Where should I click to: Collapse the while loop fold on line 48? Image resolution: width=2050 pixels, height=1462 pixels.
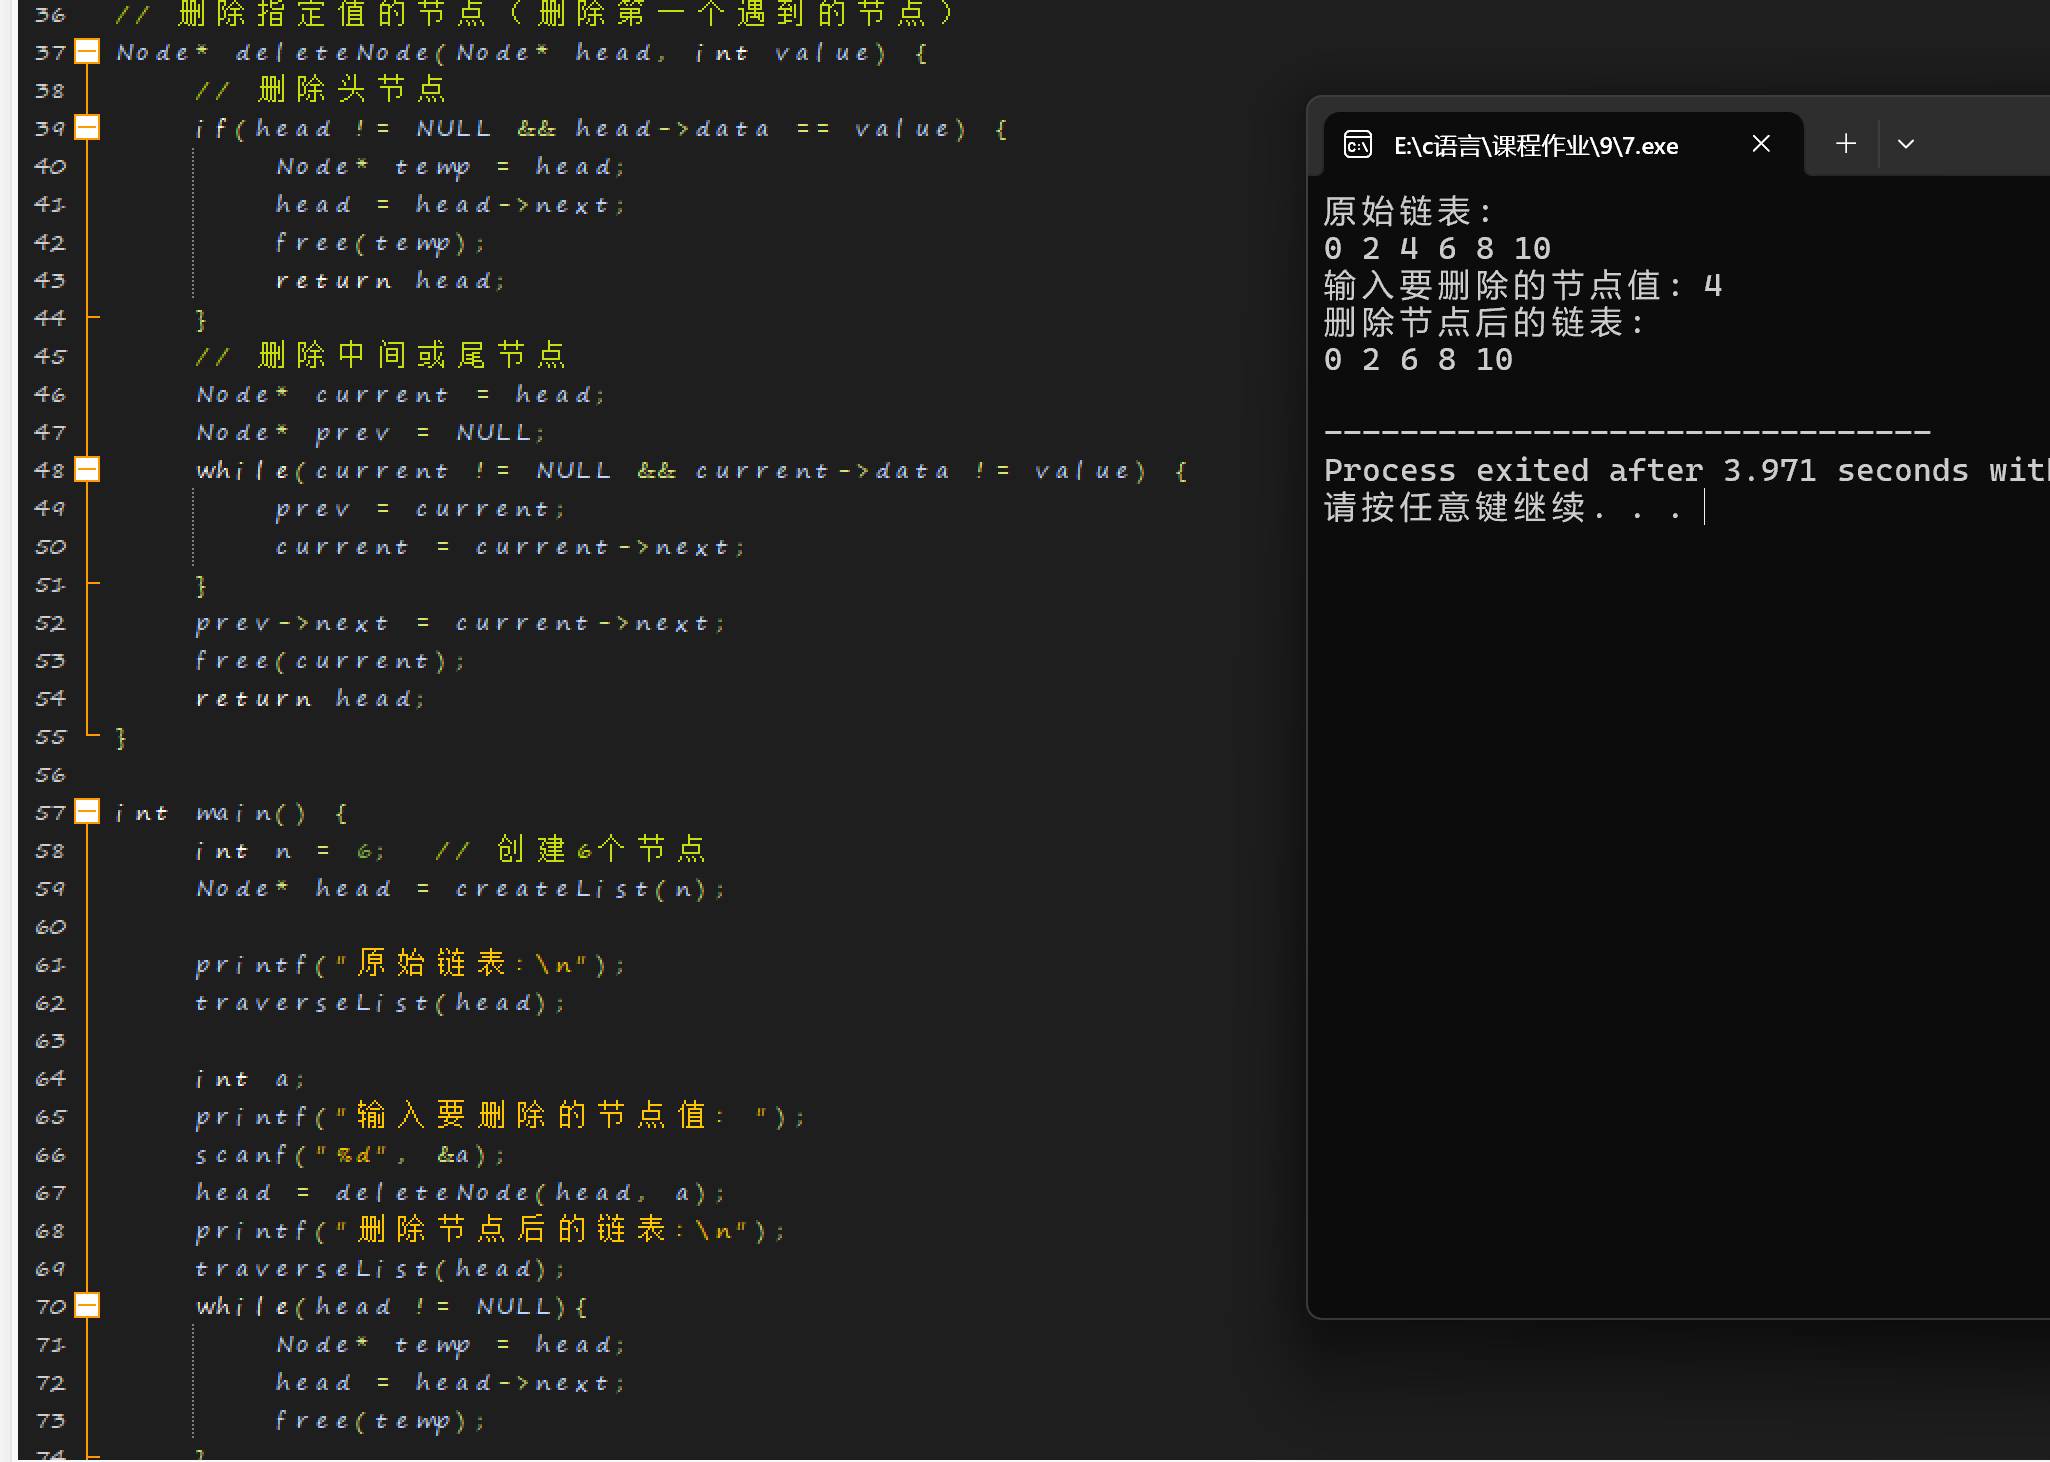[x=88, y=470]
